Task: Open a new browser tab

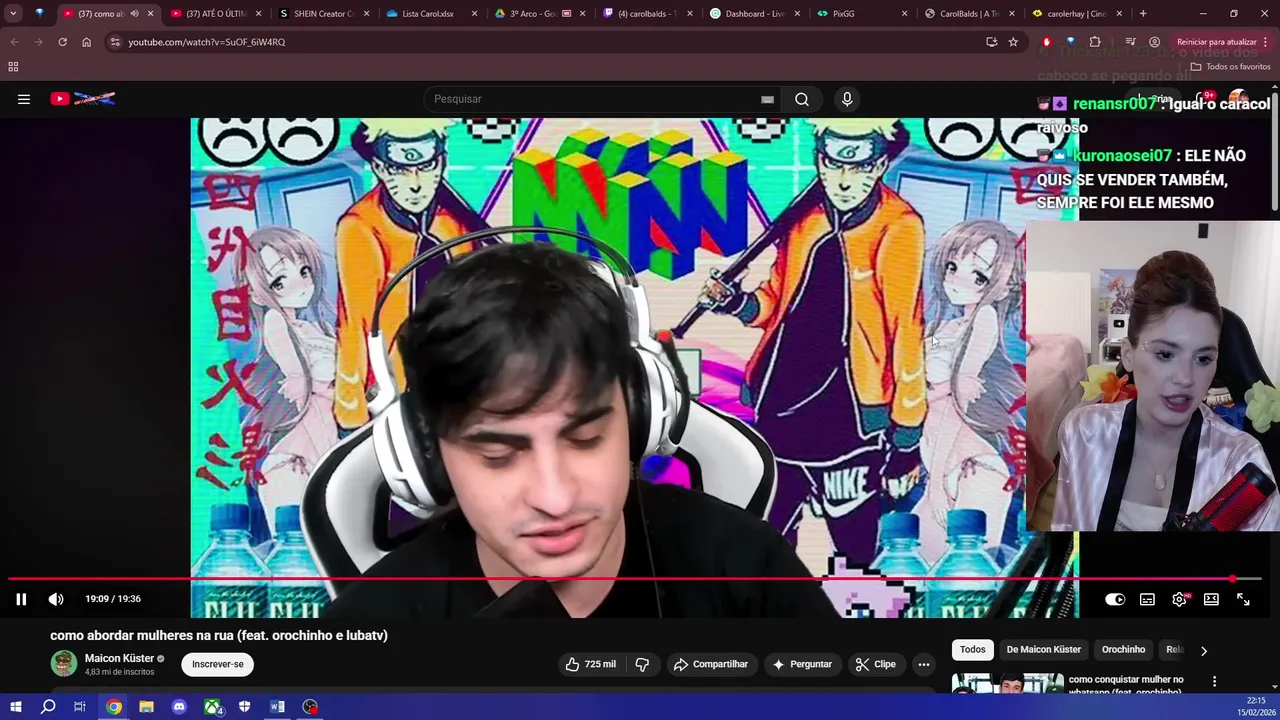Action: pos(1143,14)
